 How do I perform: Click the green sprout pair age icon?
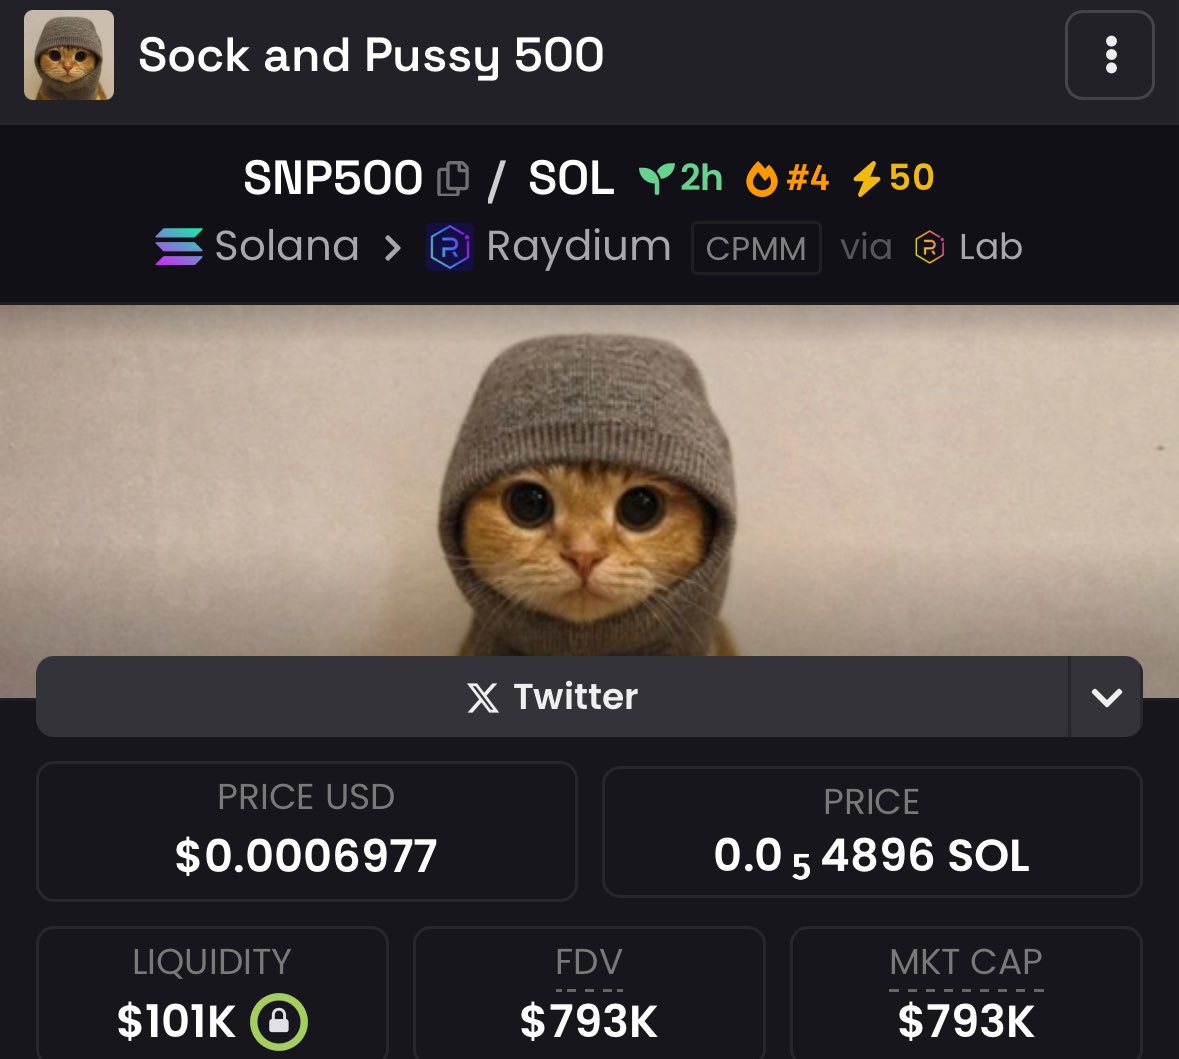tap(656, 179)
